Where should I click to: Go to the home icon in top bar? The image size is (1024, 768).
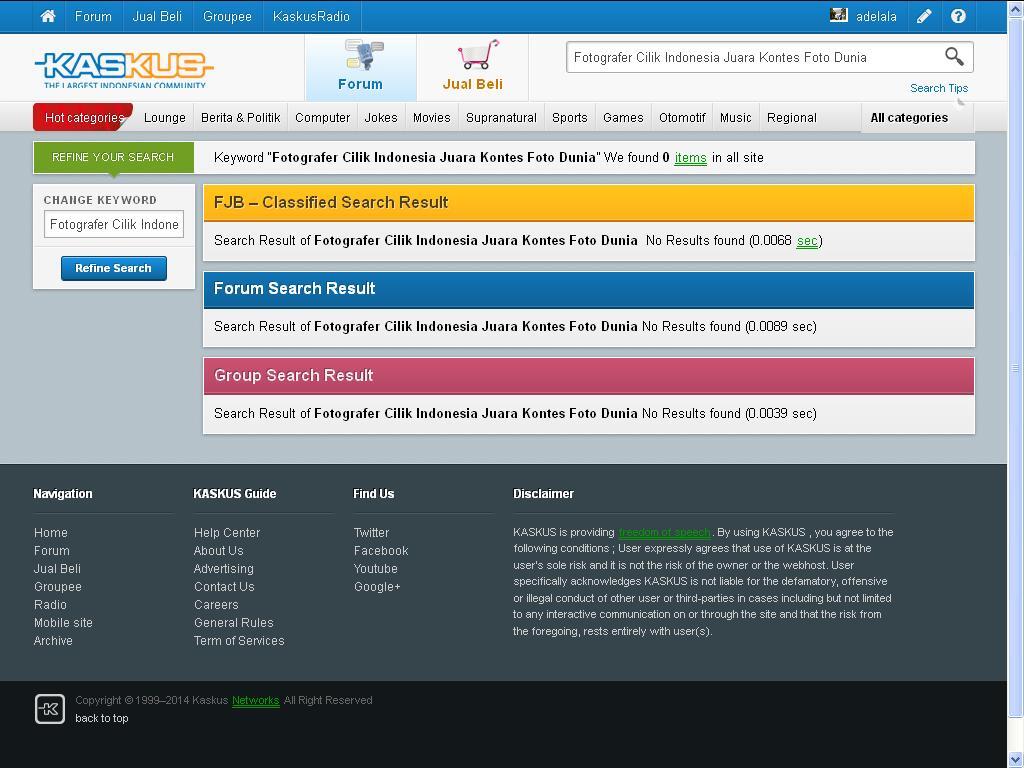tap(48, 16)
